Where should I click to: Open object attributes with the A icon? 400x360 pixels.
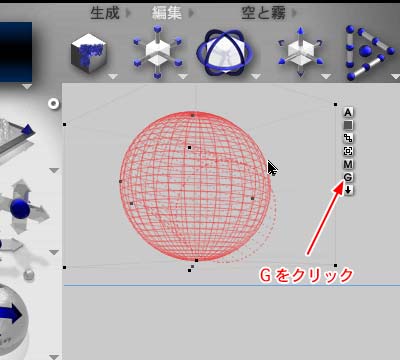348,112
